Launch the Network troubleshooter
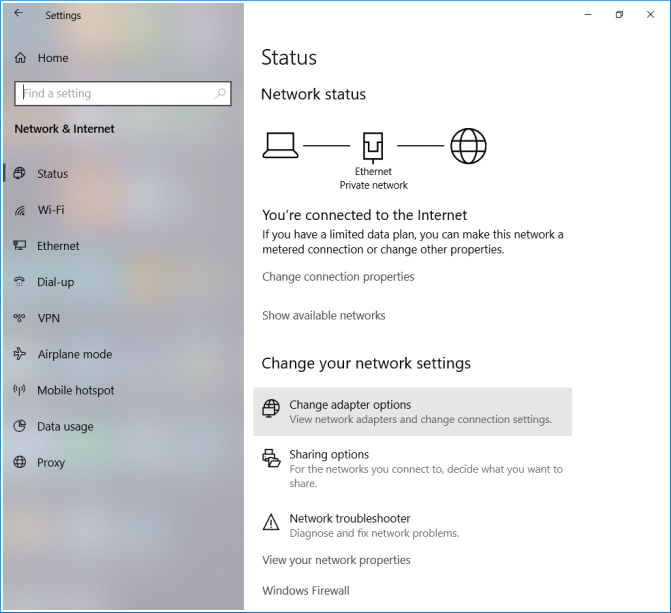671x613 pixels. click(x=350, y=518)
